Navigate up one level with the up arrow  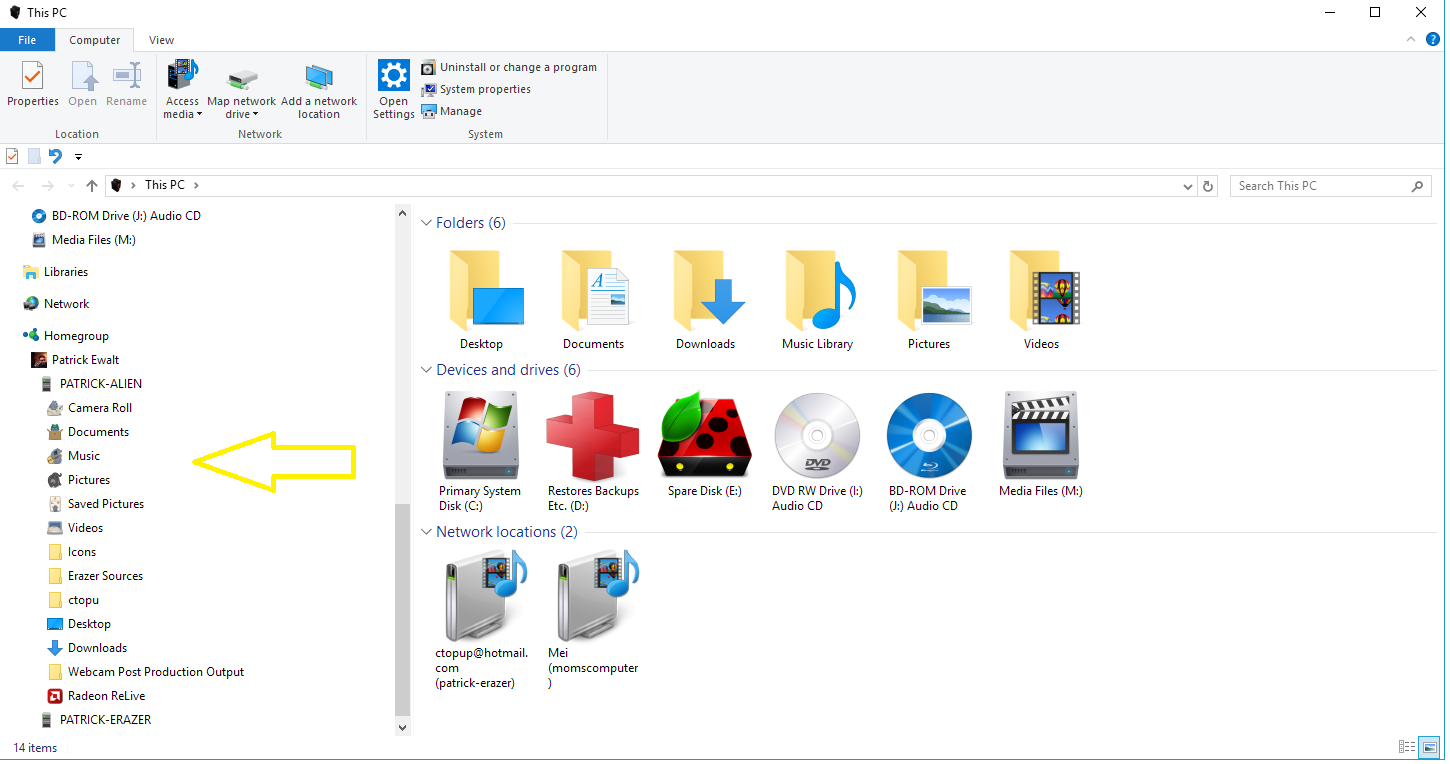[x=91, y=185]
